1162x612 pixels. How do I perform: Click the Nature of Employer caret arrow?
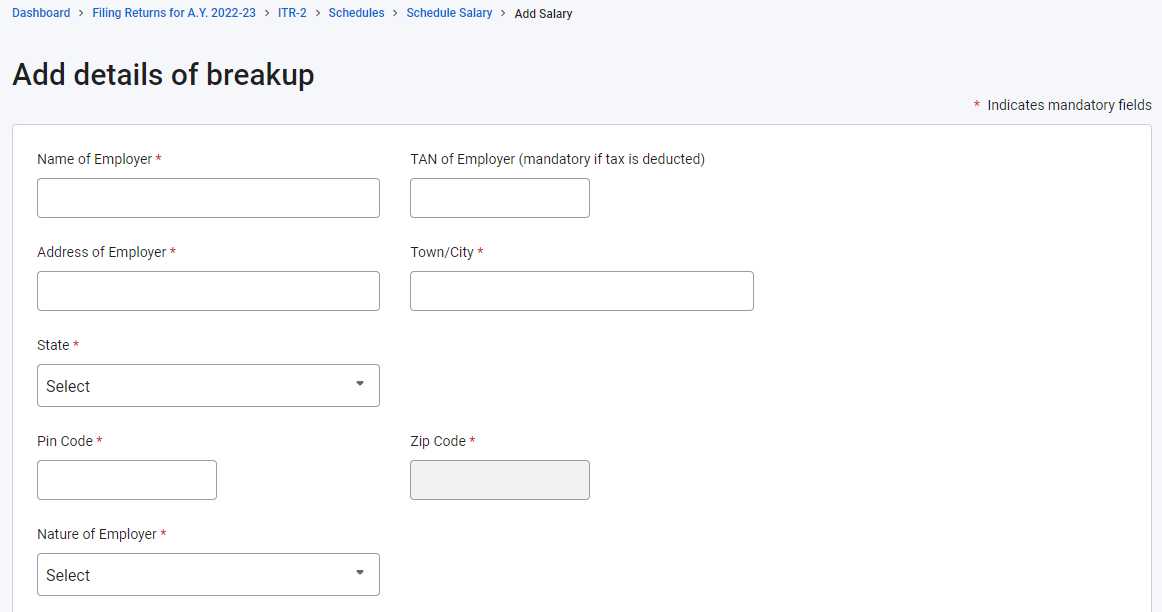point(360,573)
